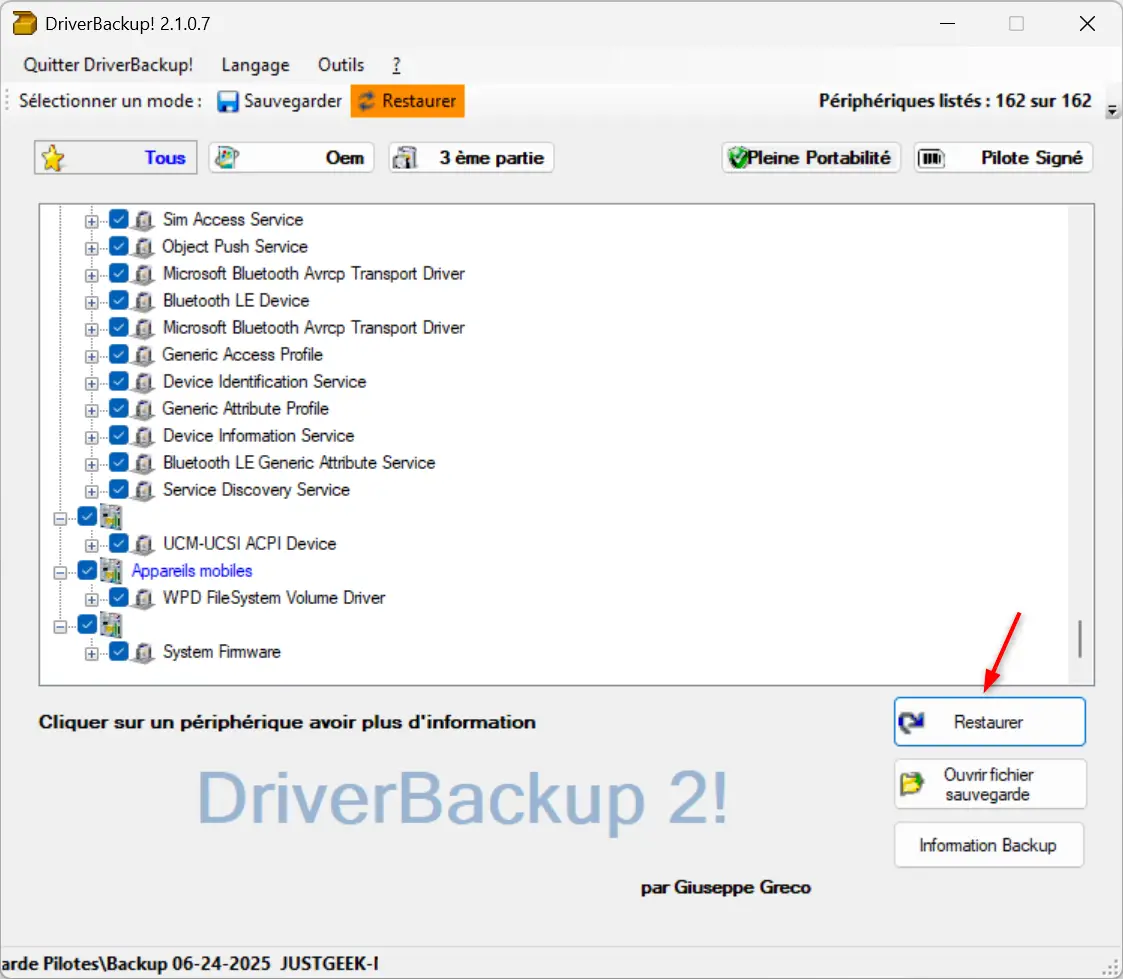Image resolution: width=1123 pixels, height=979 pixels.
Task: Click the Restaurer button at bottom right
Action: 990,722
